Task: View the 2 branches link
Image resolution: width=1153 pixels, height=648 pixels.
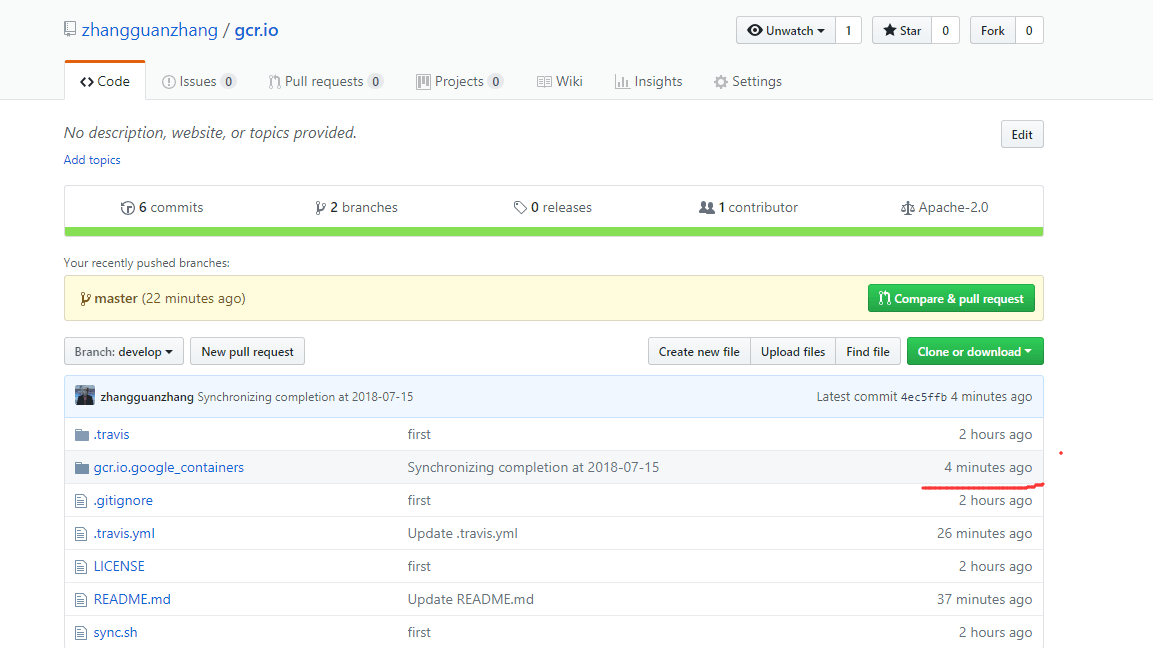Action: point(357,207)
